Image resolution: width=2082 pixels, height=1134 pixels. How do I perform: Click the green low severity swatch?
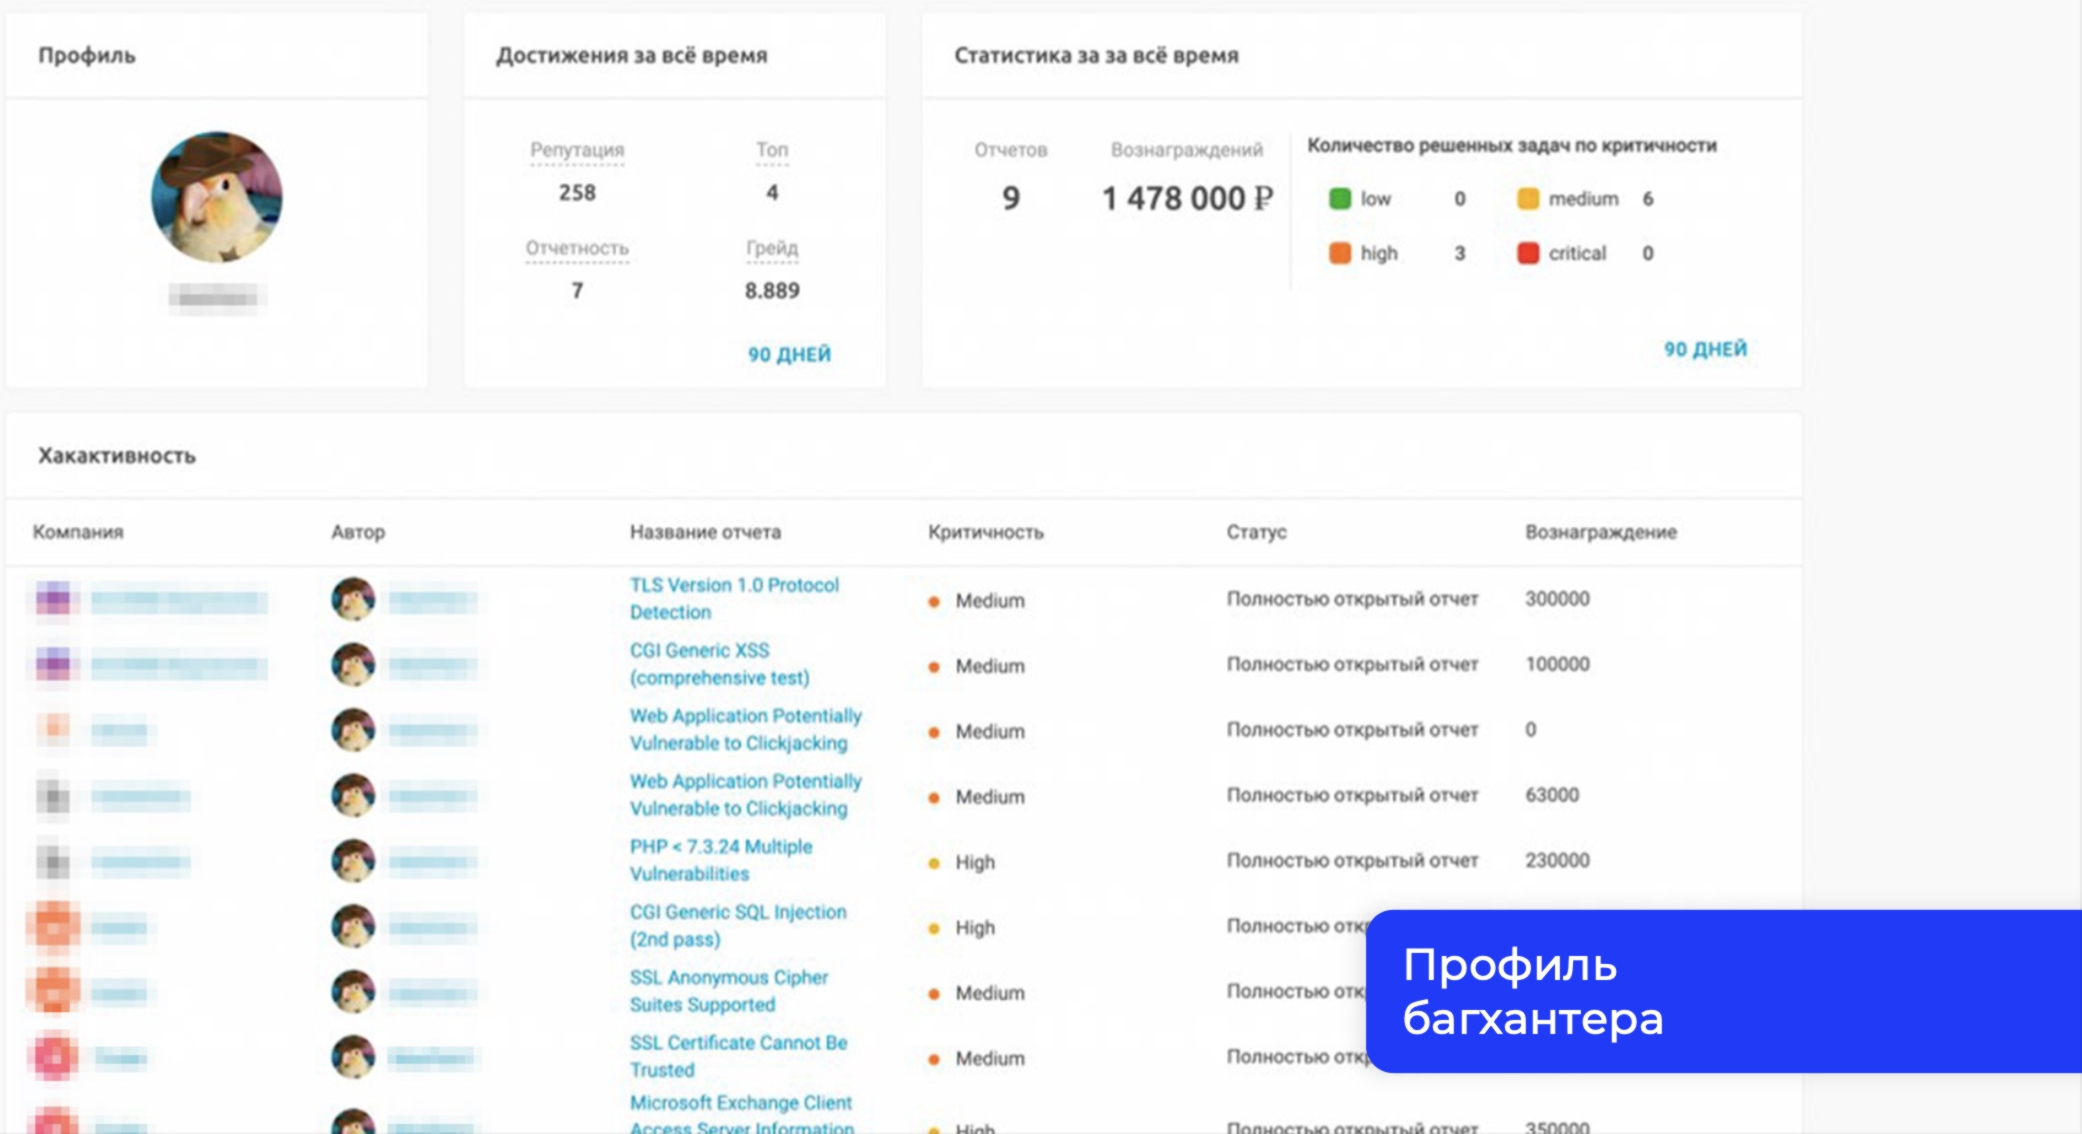click(x=1340, y=199)
